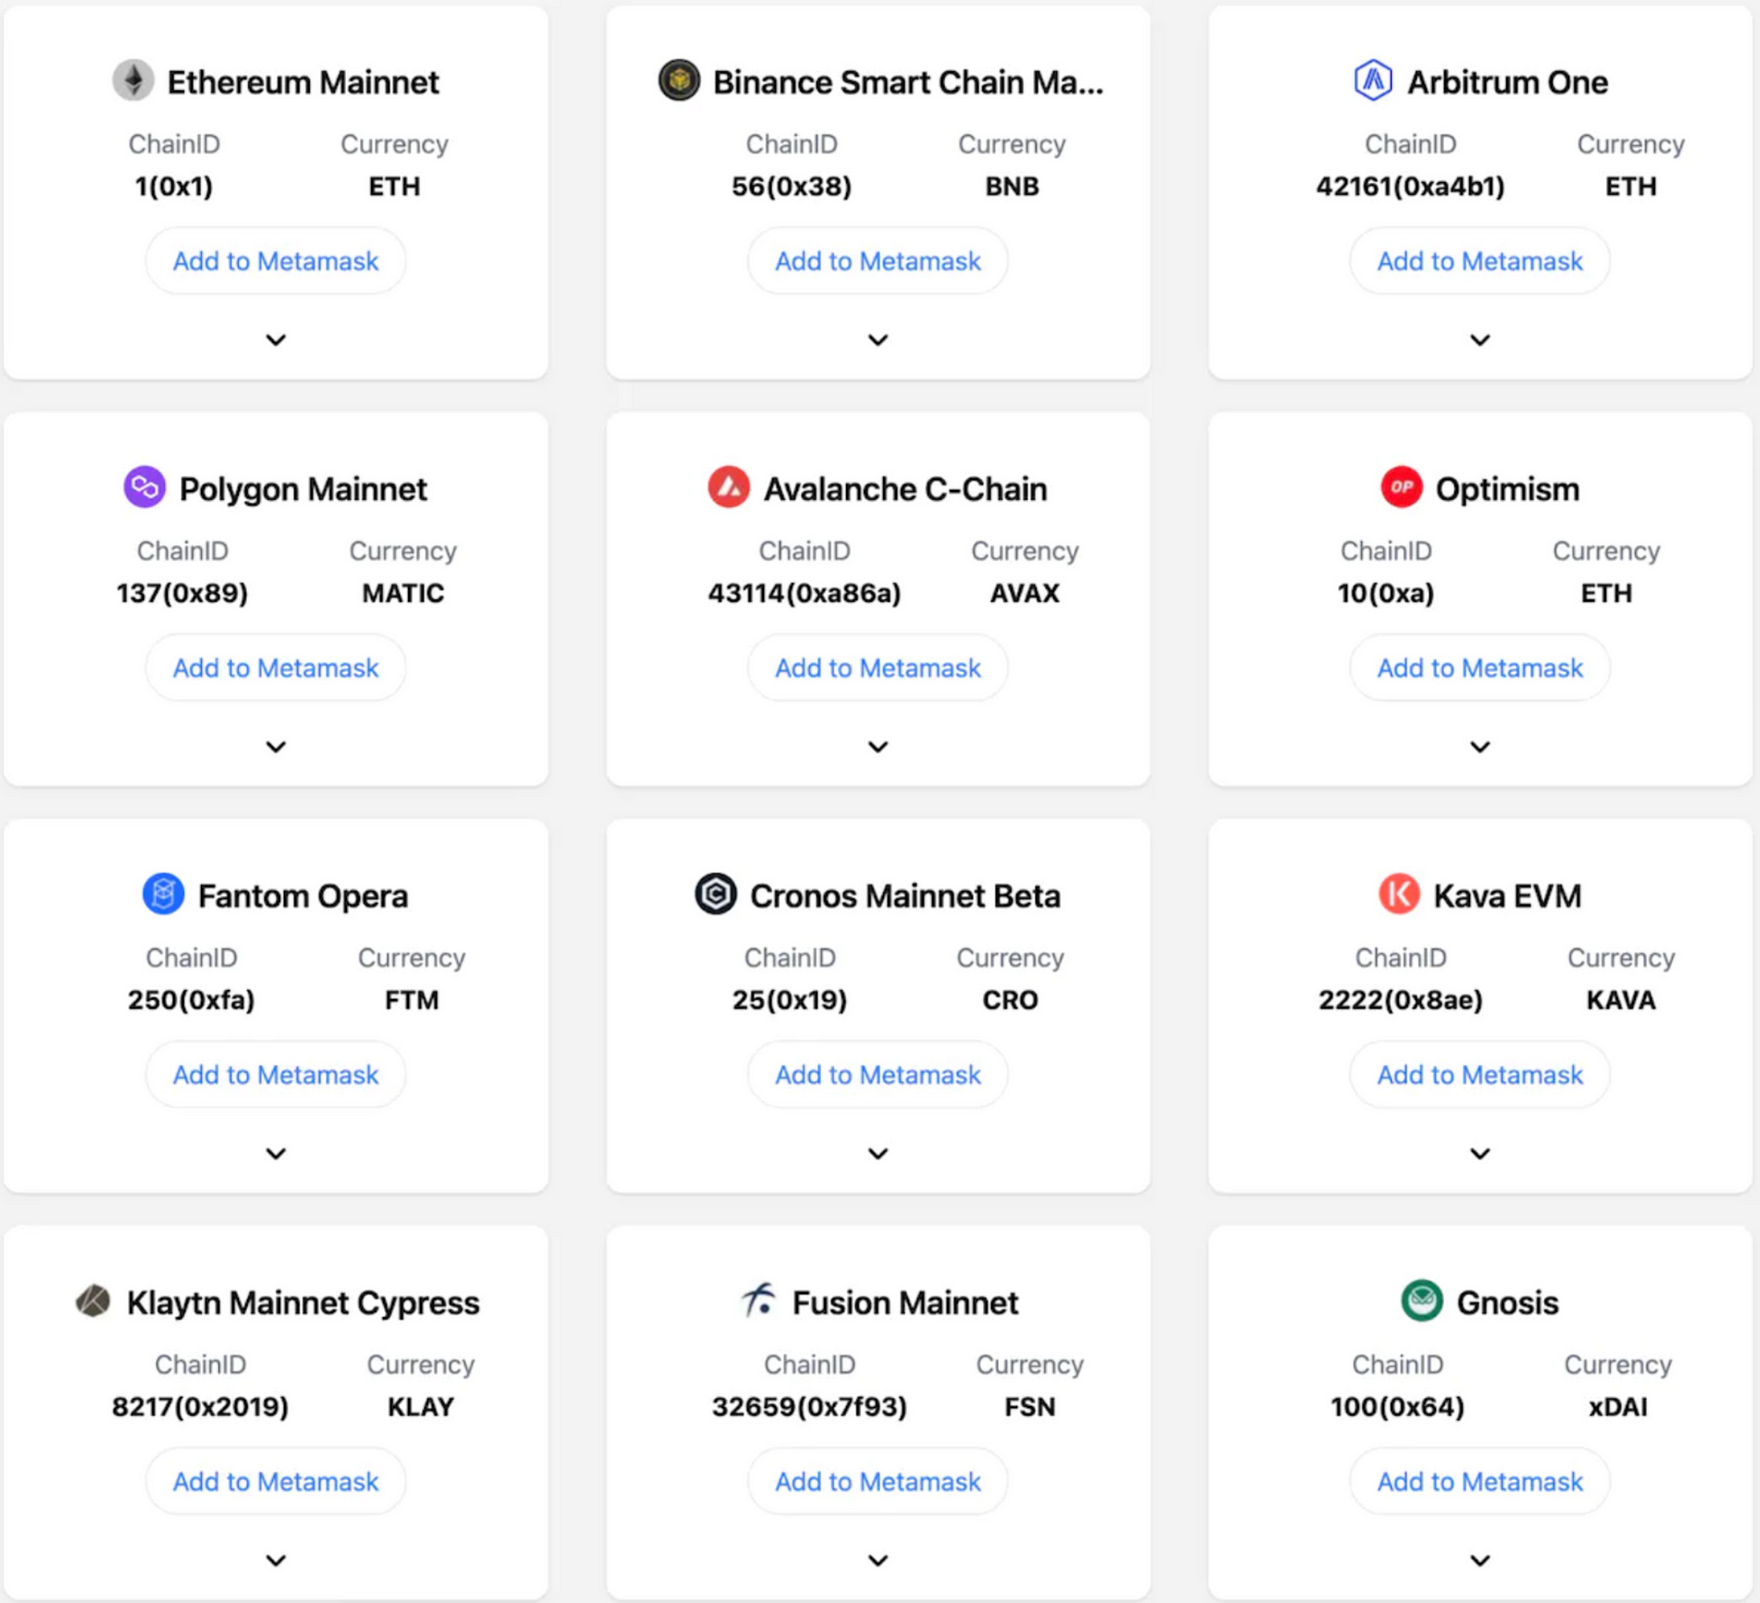Expand Ethereum Mainnet card details chevron
The width and height of the screenshot is (1760, 1603).
tap(276, 340)
